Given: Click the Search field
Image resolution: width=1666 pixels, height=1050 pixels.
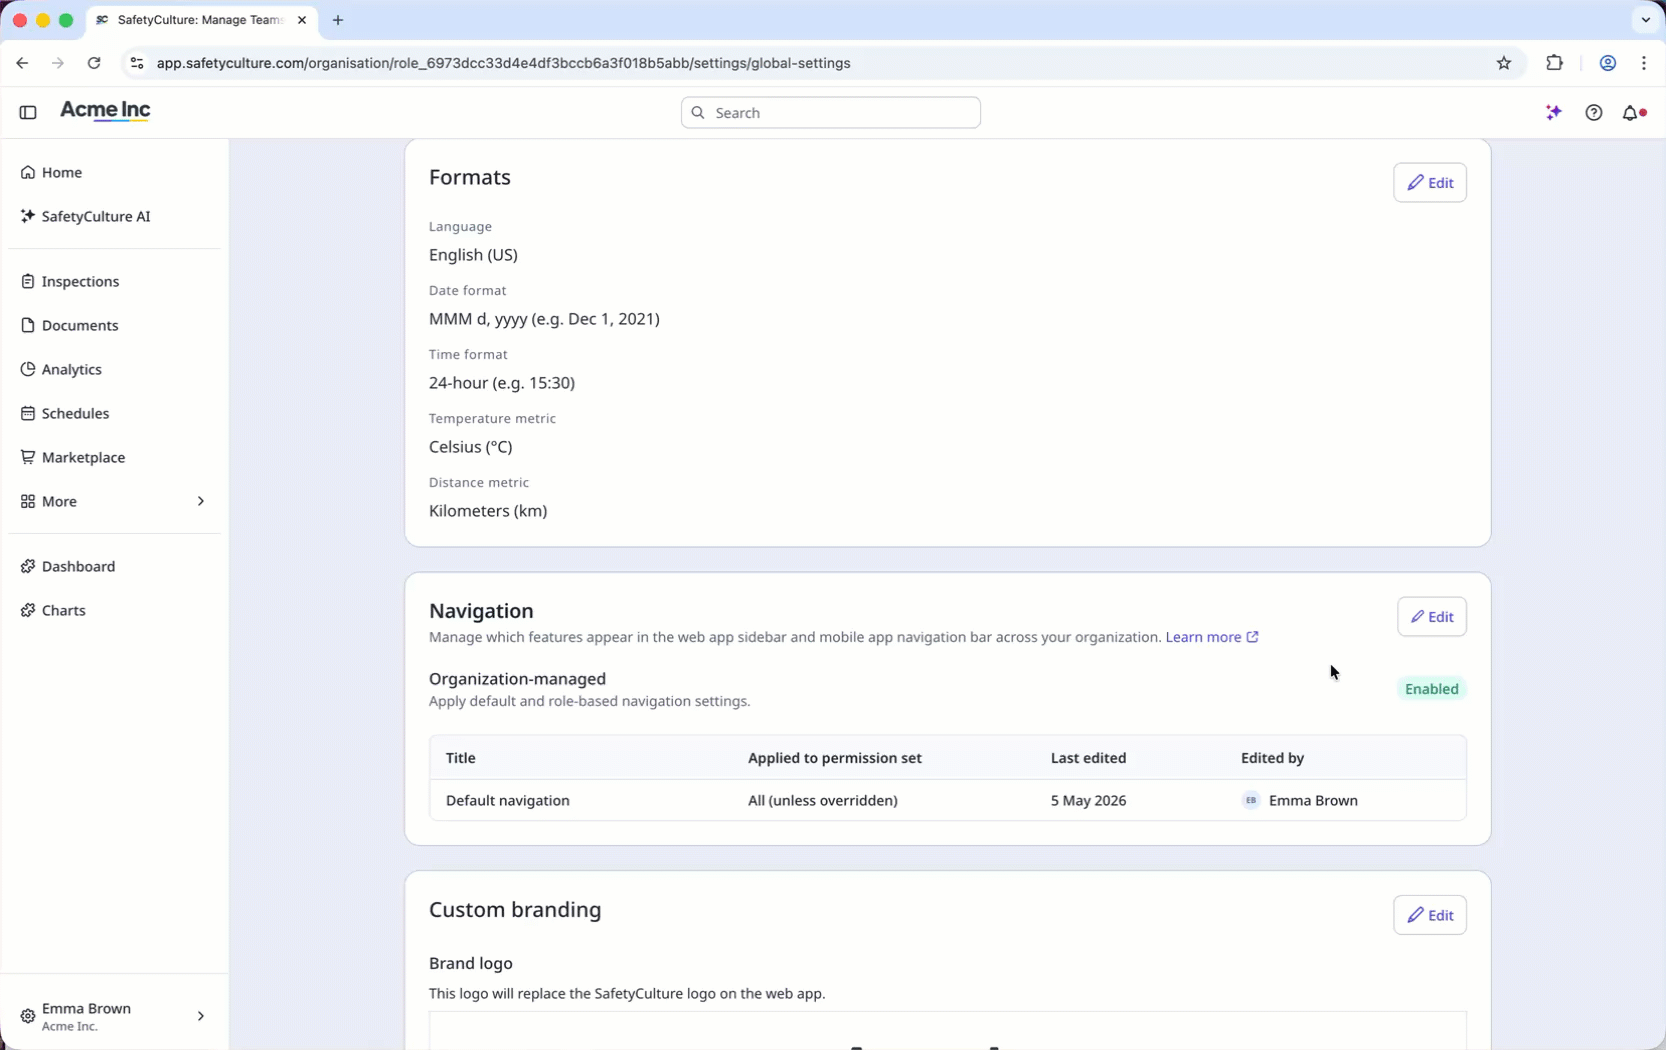Looking at the screenshot, I should (x=830, y=113).
